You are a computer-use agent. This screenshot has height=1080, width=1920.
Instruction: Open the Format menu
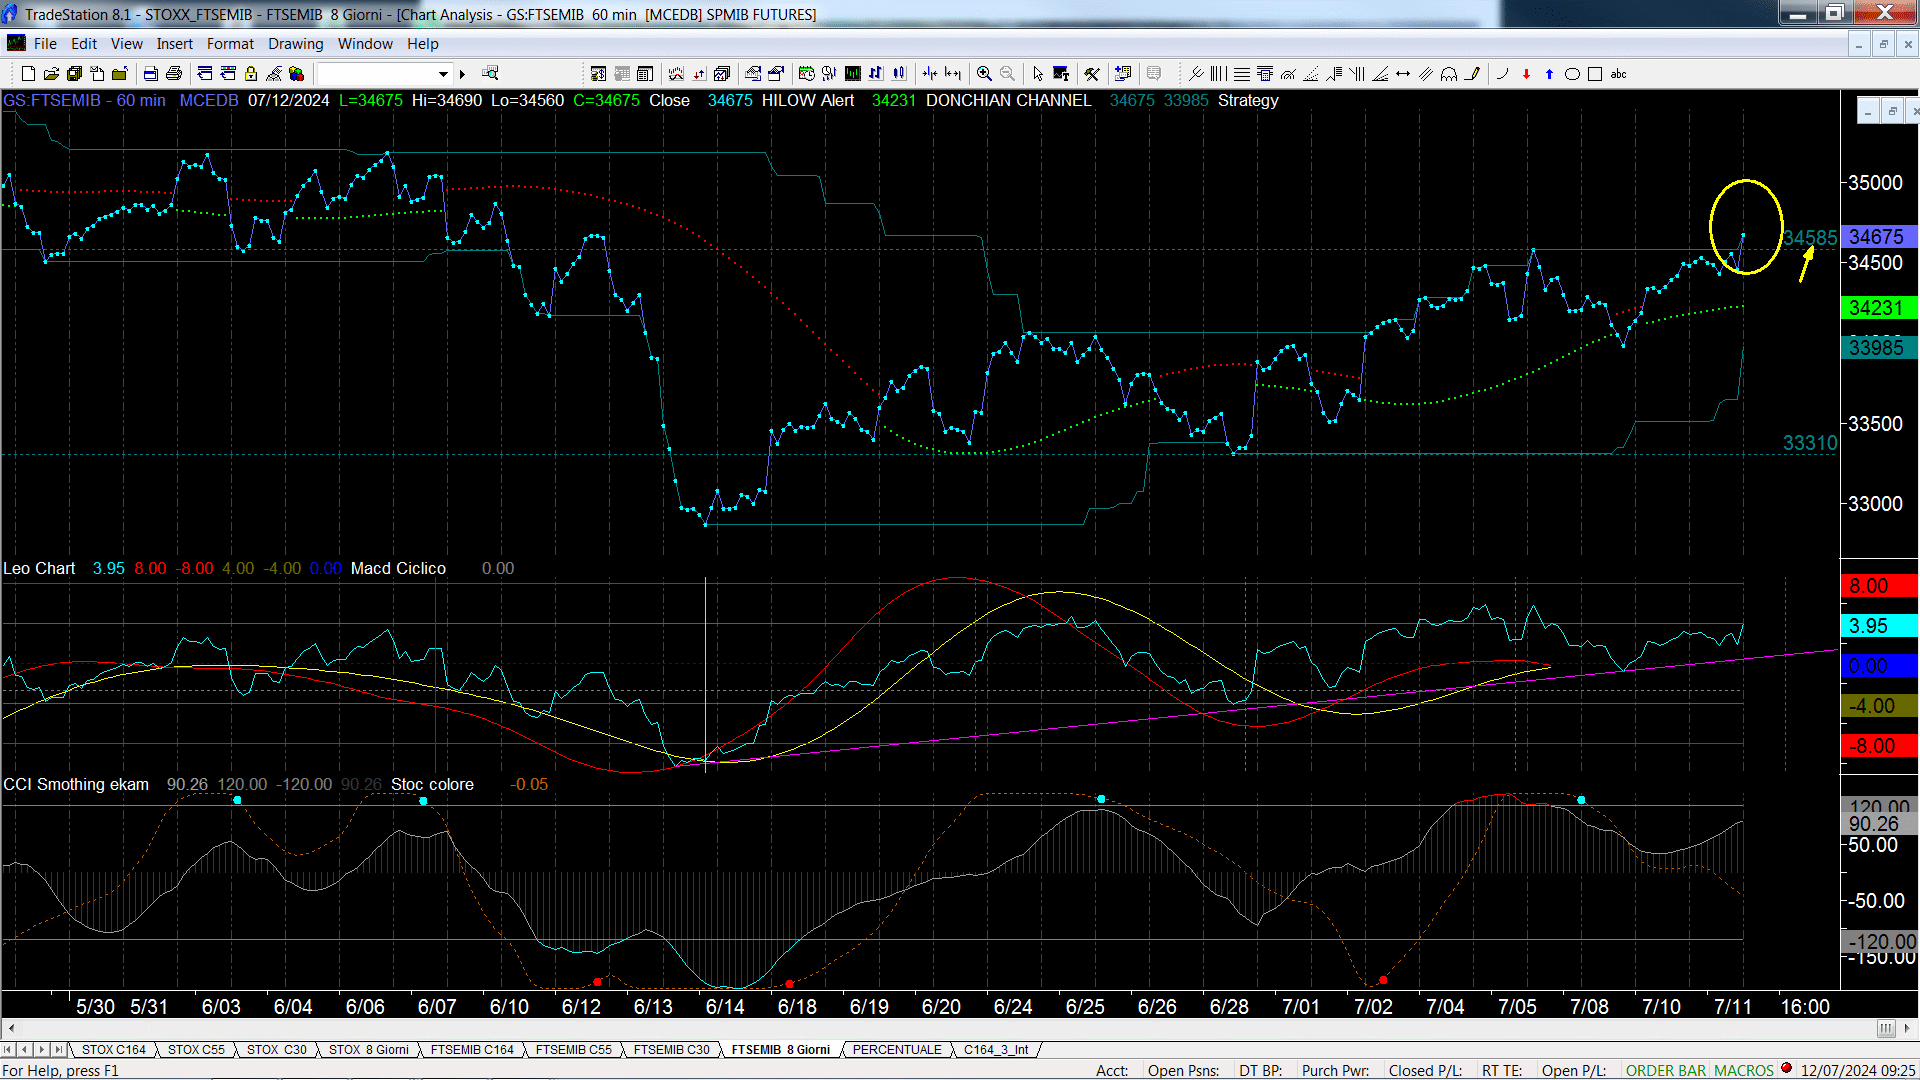(x=230, y=43)
